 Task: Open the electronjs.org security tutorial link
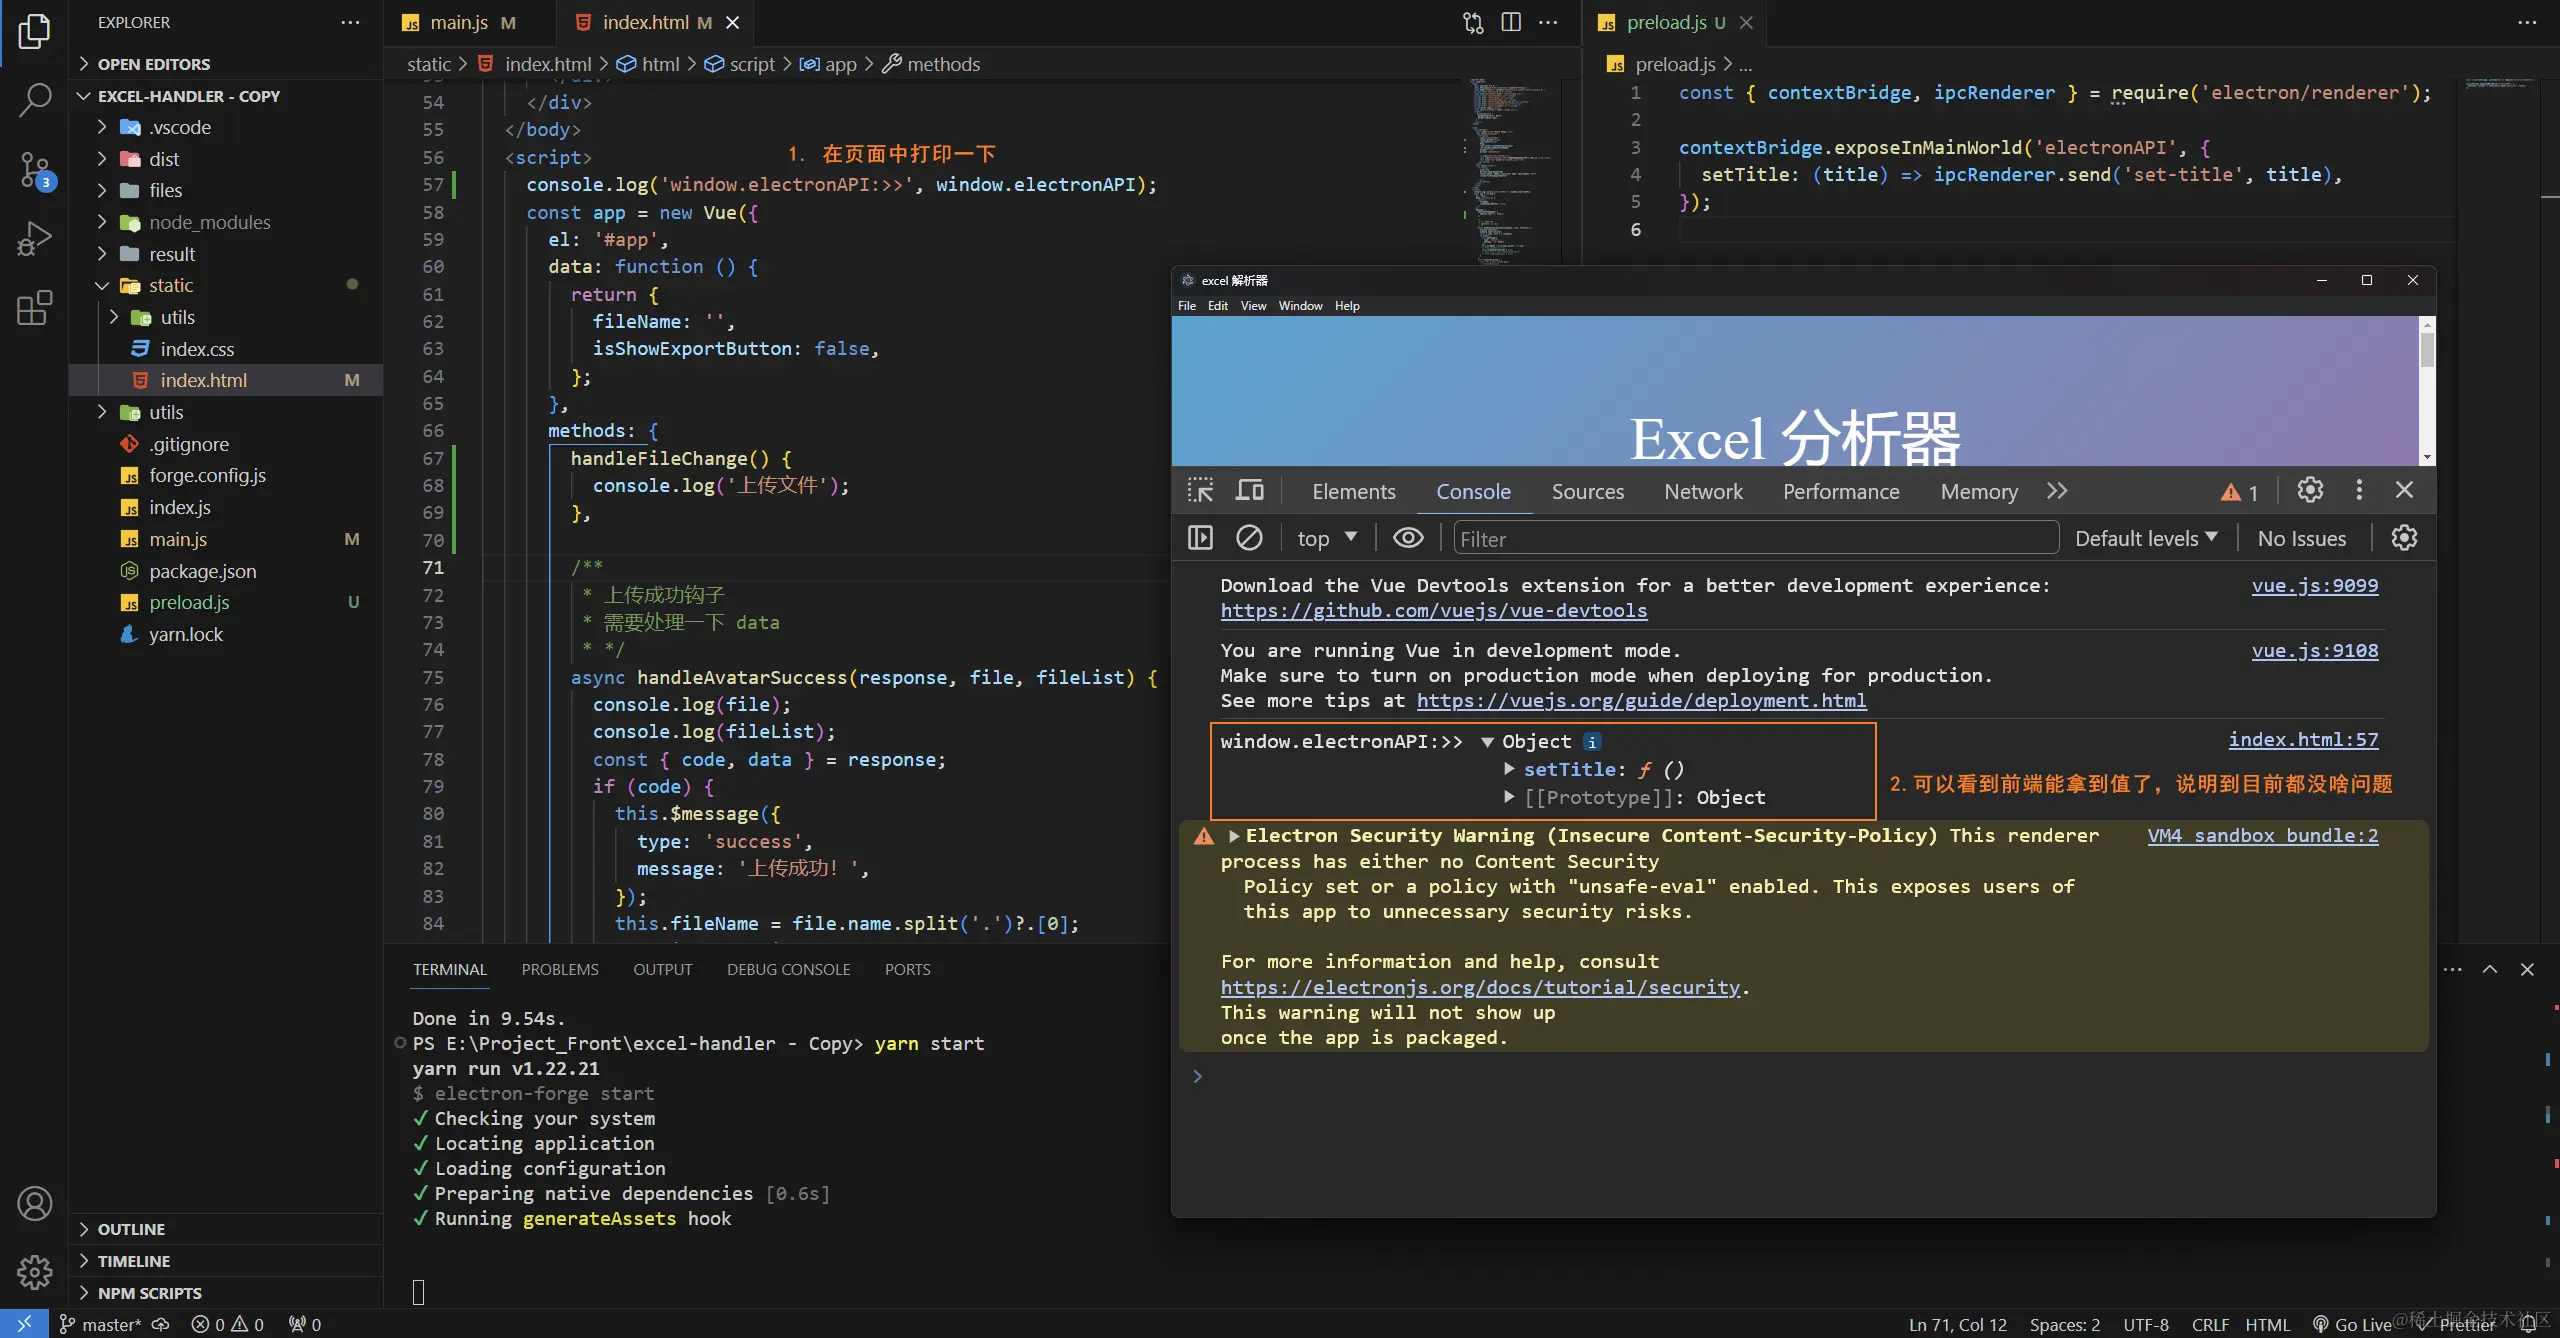1480,987
